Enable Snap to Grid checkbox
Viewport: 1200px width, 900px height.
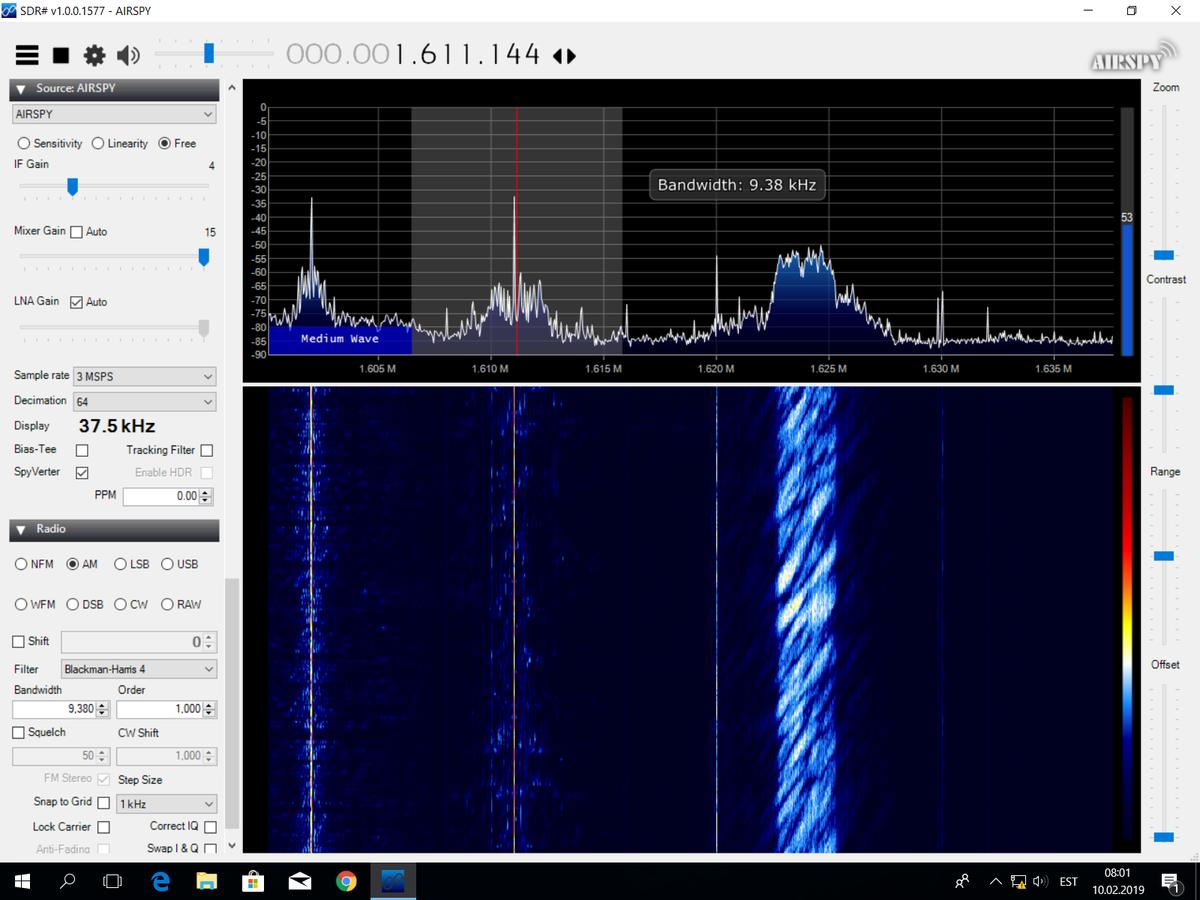point(103,802)
